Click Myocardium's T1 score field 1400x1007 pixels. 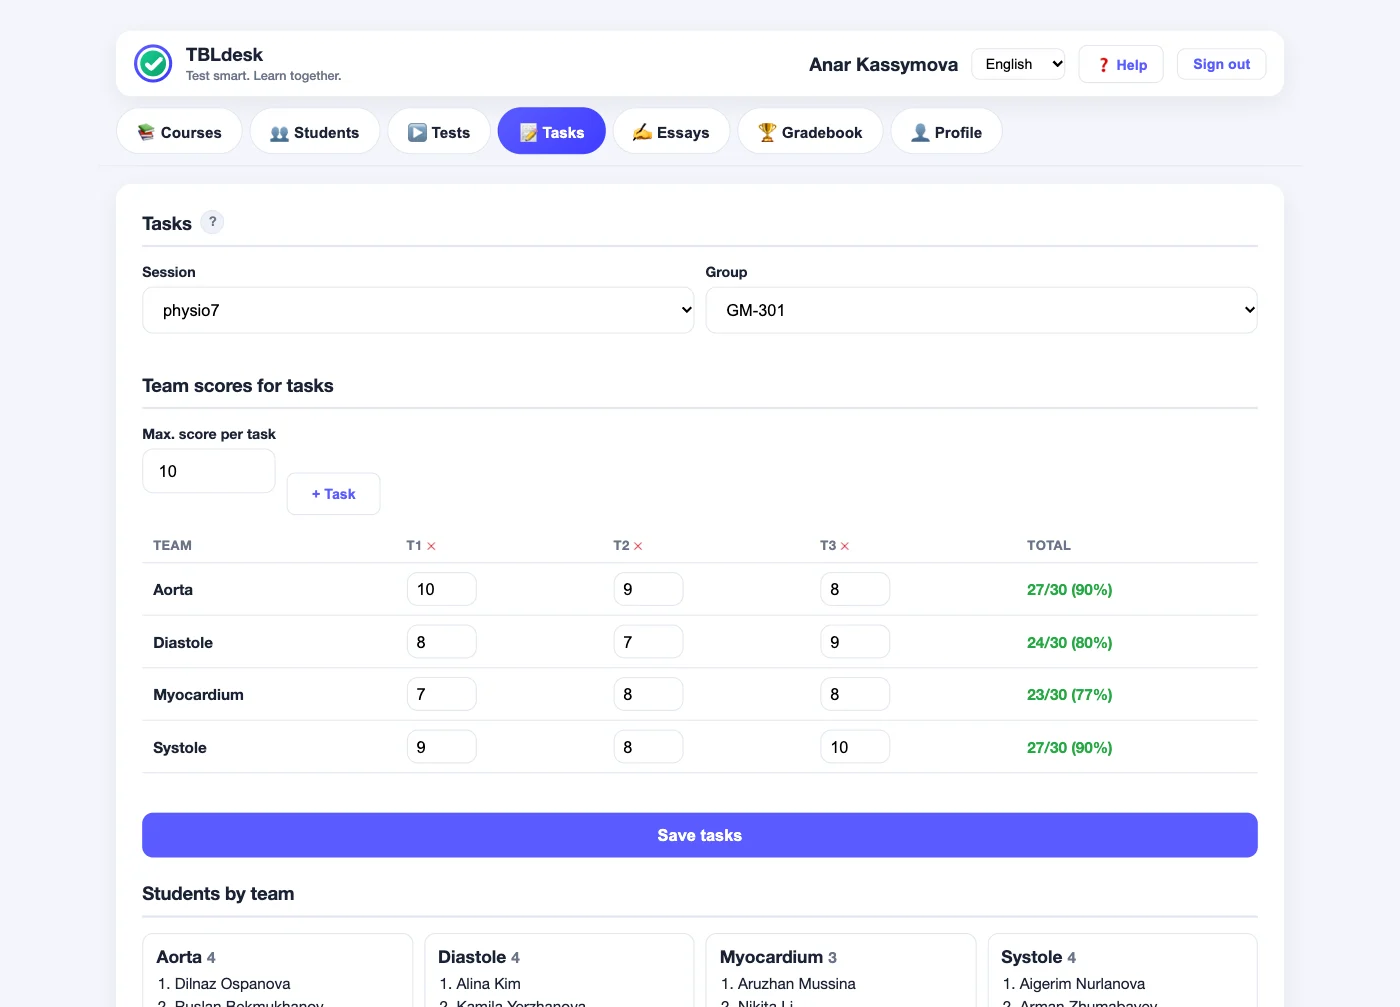point(442,694)
